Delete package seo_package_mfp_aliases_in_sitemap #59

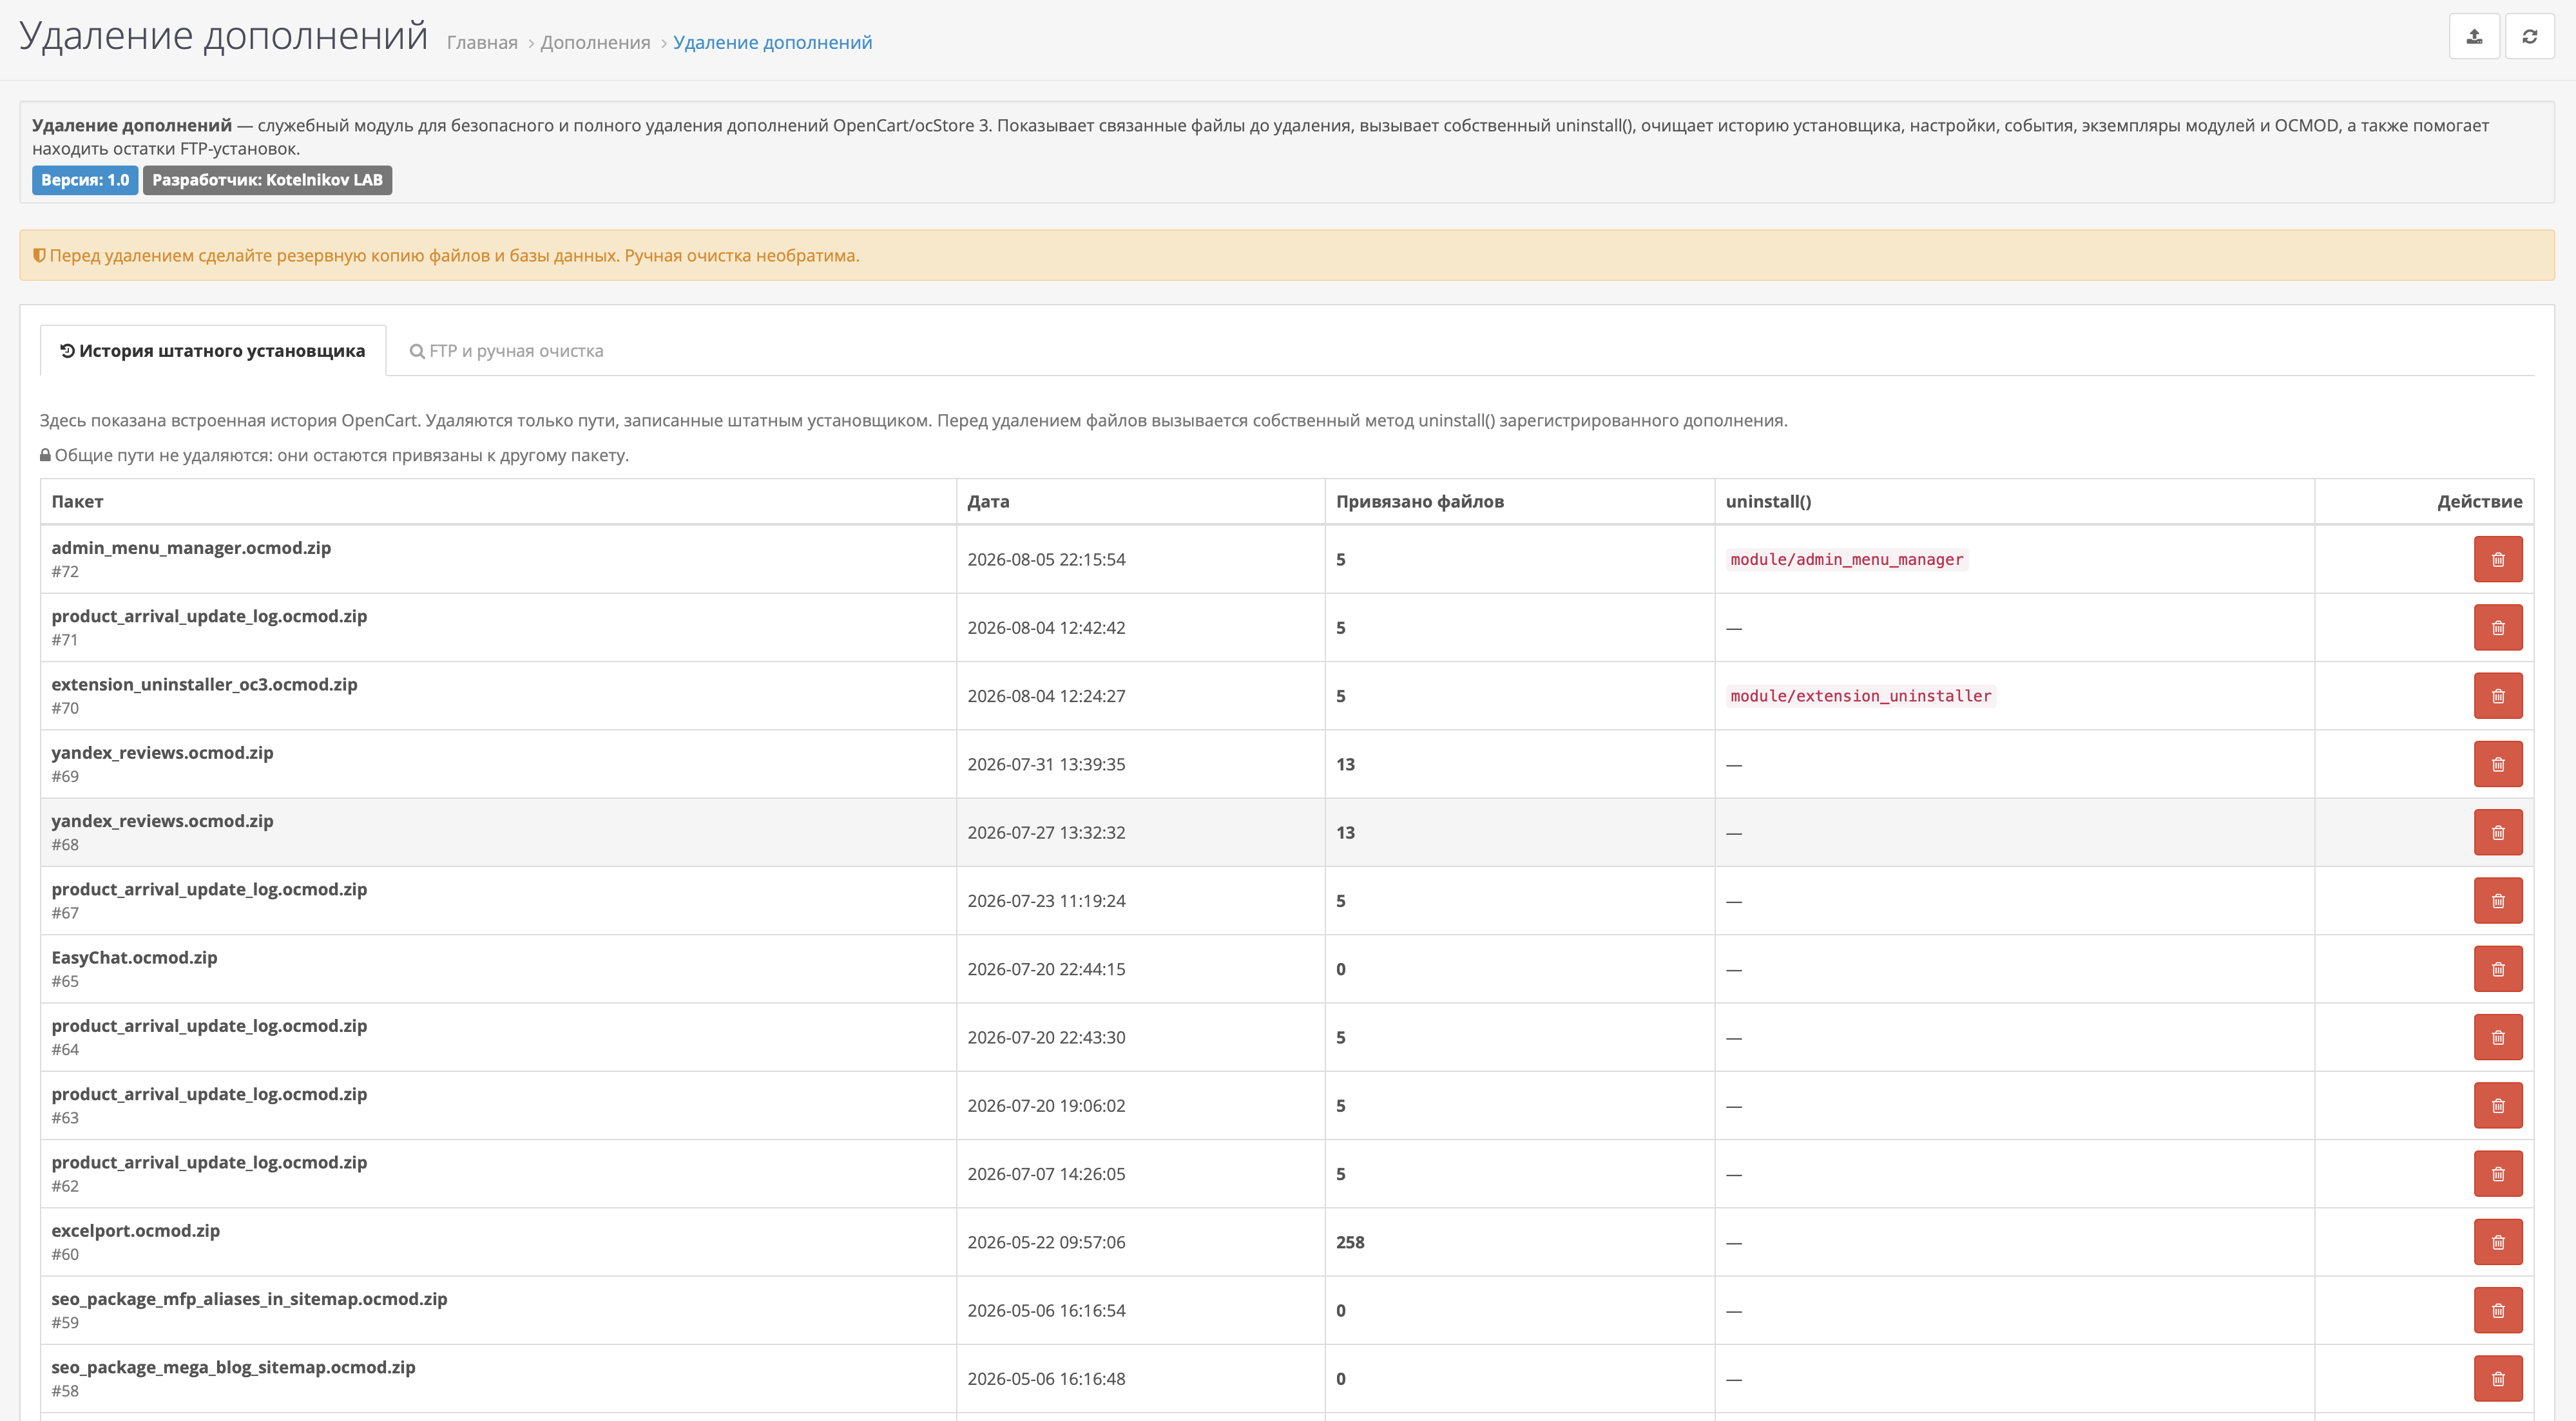(2498, 1311)
